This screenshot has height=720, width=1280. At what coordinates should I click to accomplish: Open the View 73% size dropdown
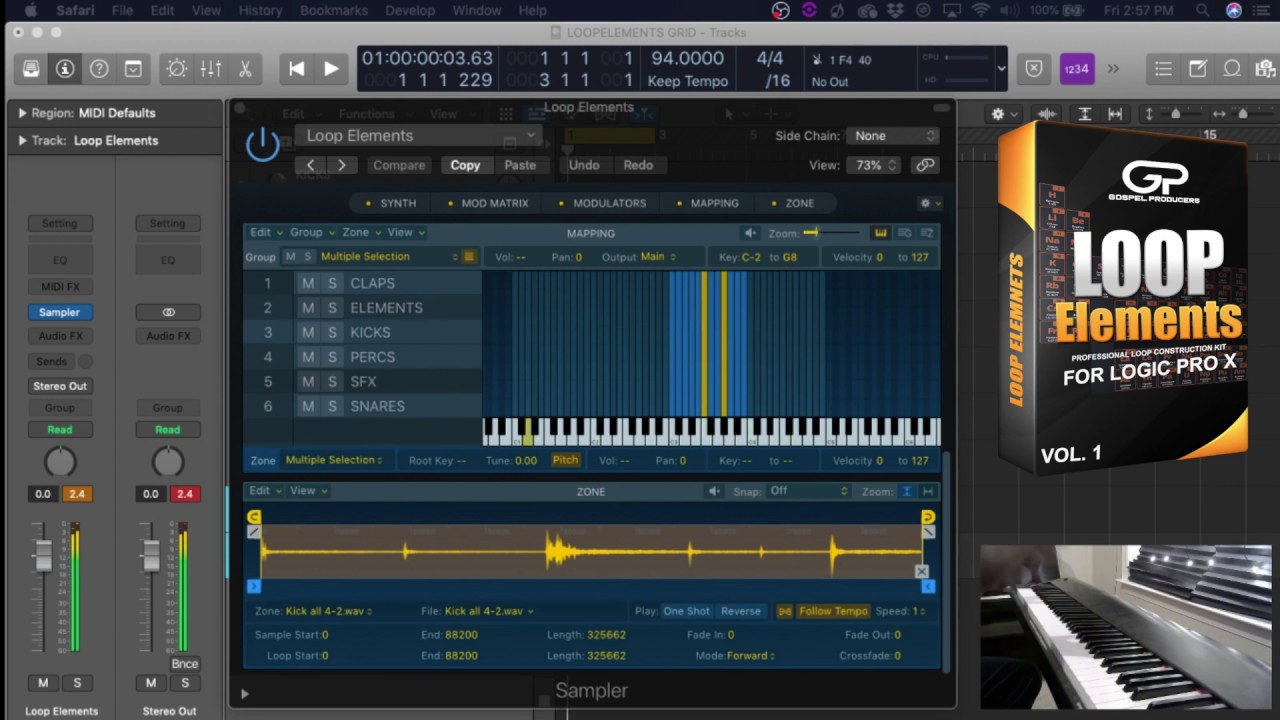click(x=875, y=165)
